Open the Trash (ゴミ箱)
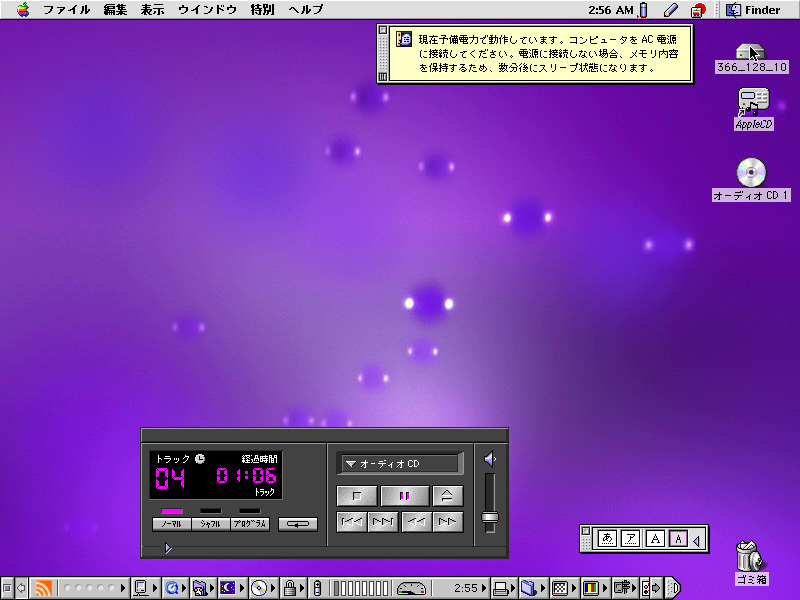800x600 pixels. tap(748, 558)
